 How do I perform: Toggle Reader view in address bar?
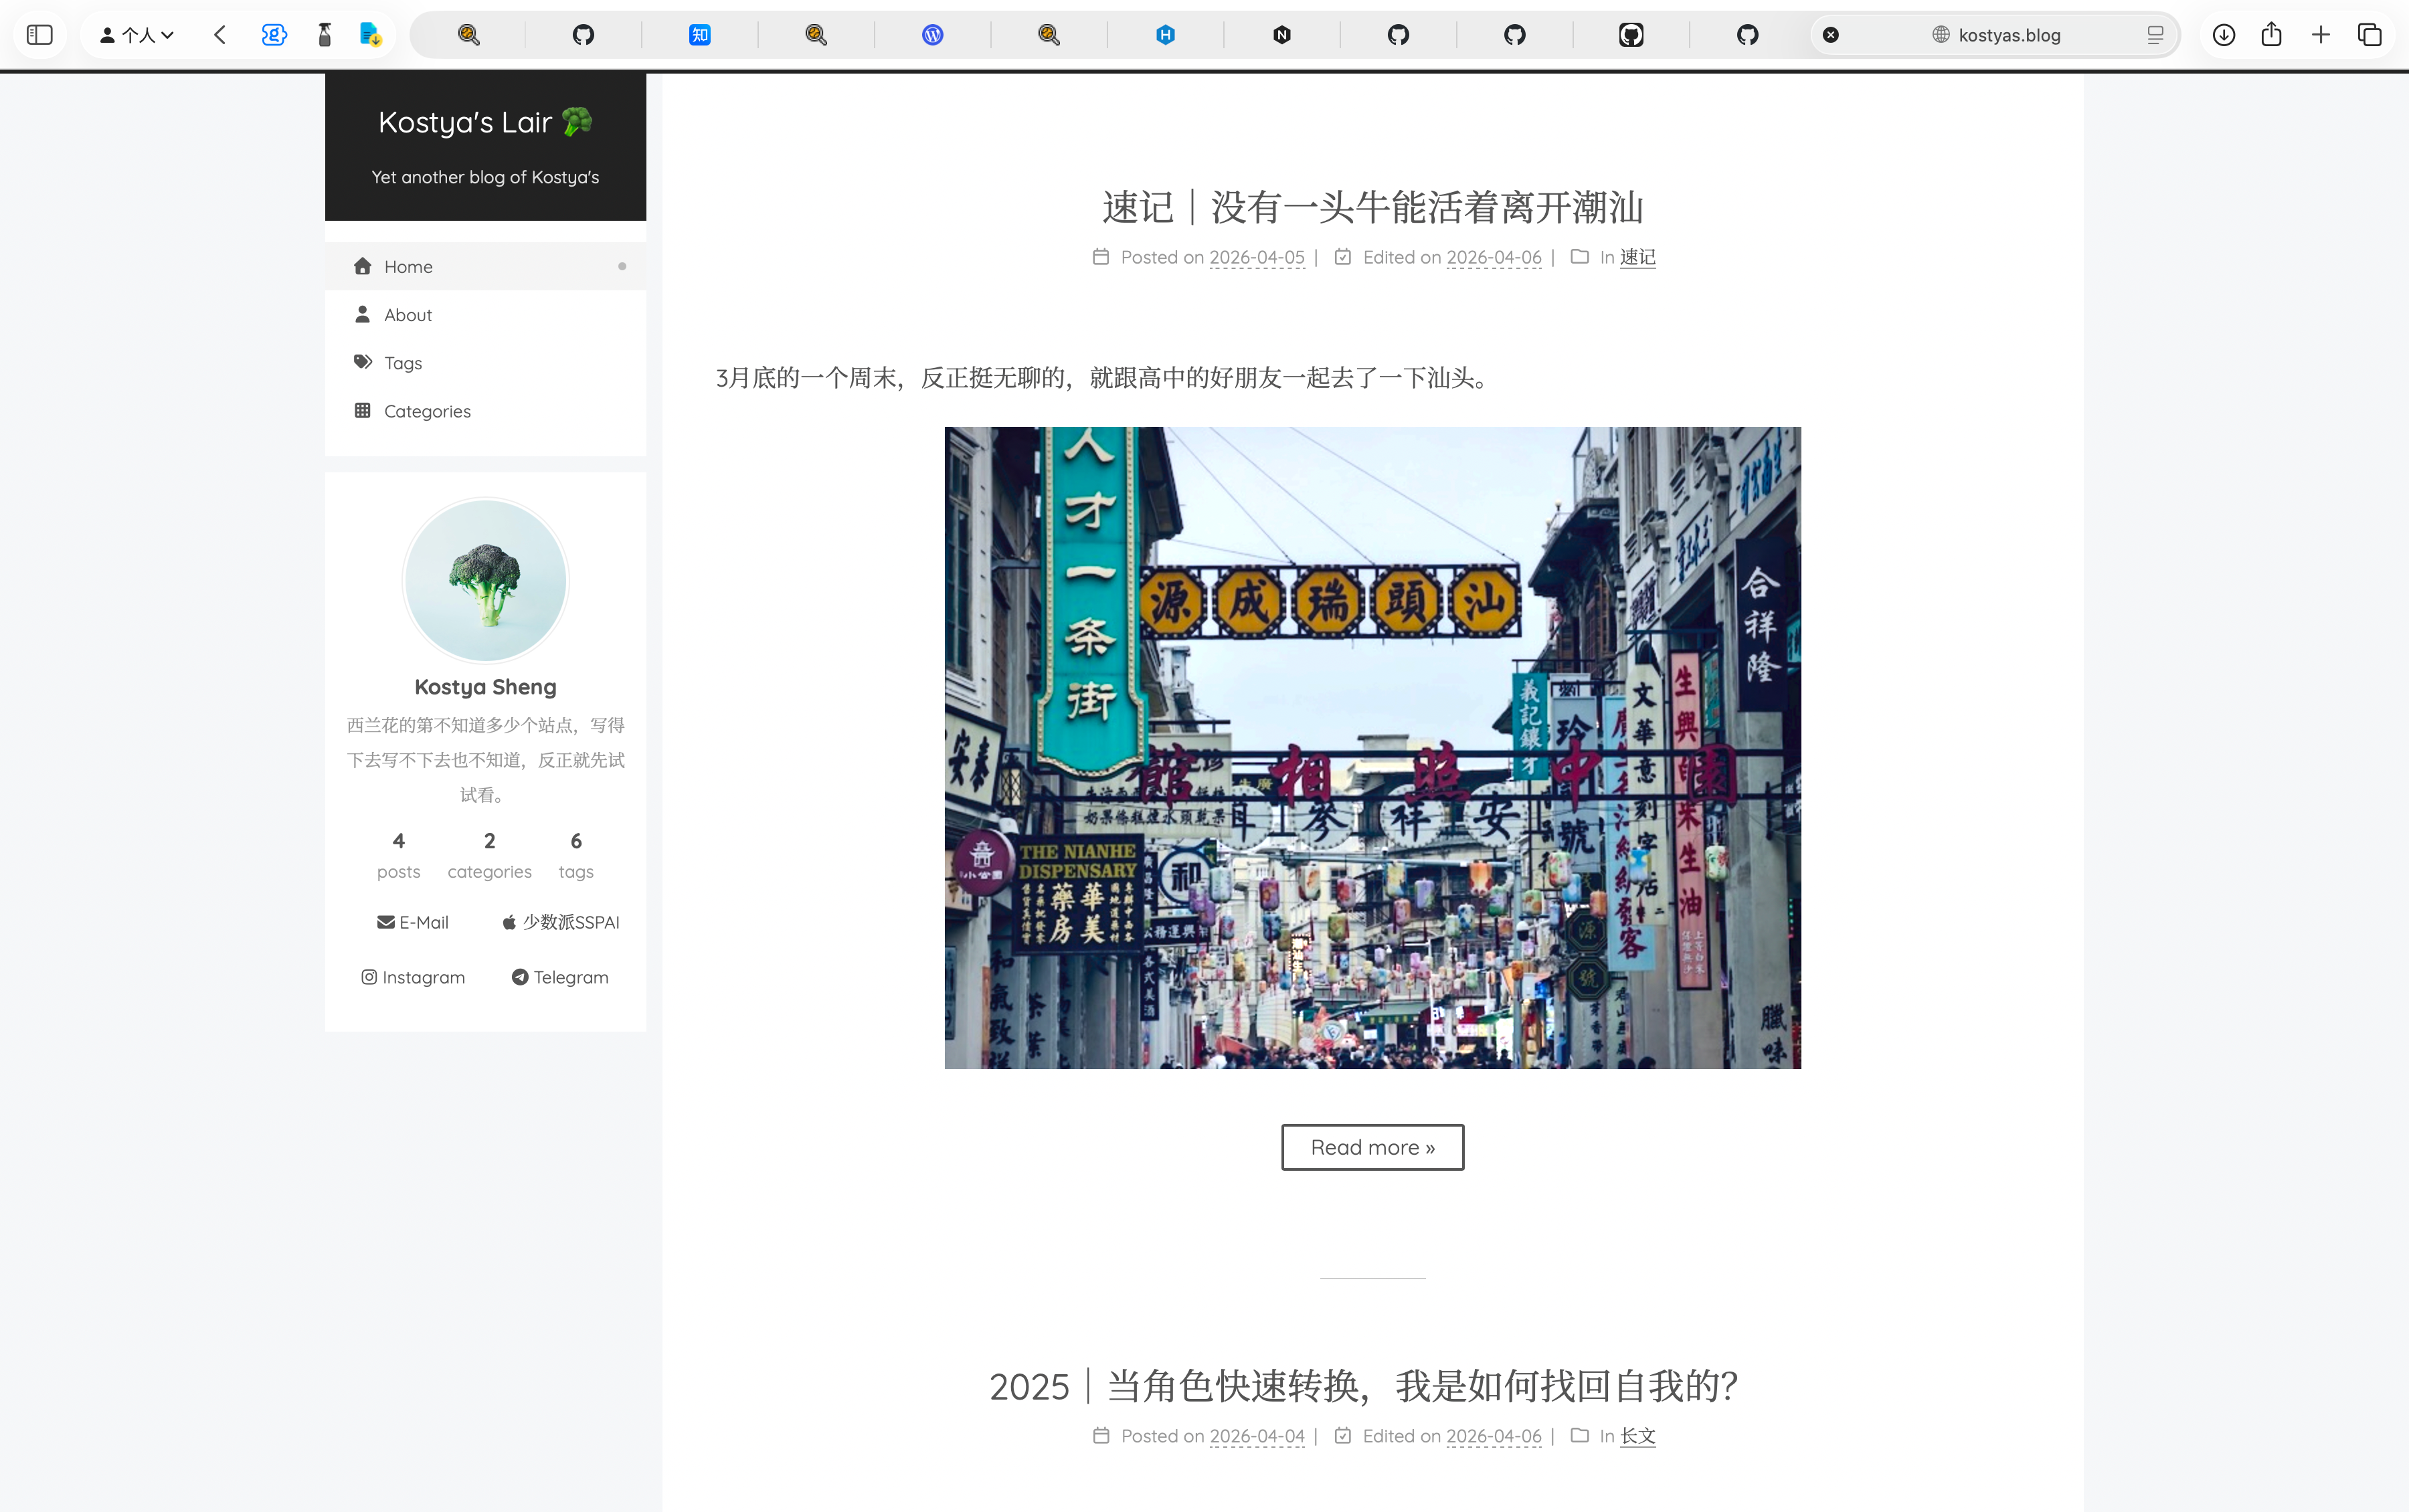[2155, 35]
